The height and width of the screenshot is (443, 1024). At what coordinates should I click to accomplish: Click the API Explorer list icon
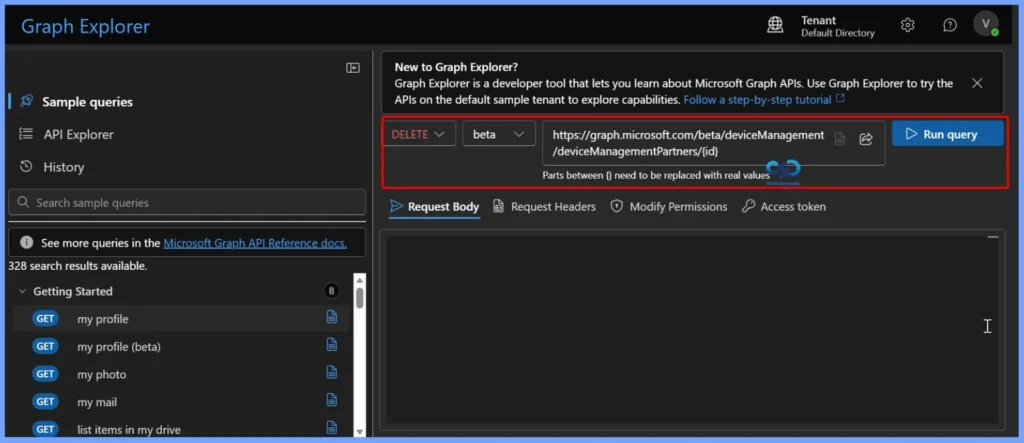coord(26,134)
